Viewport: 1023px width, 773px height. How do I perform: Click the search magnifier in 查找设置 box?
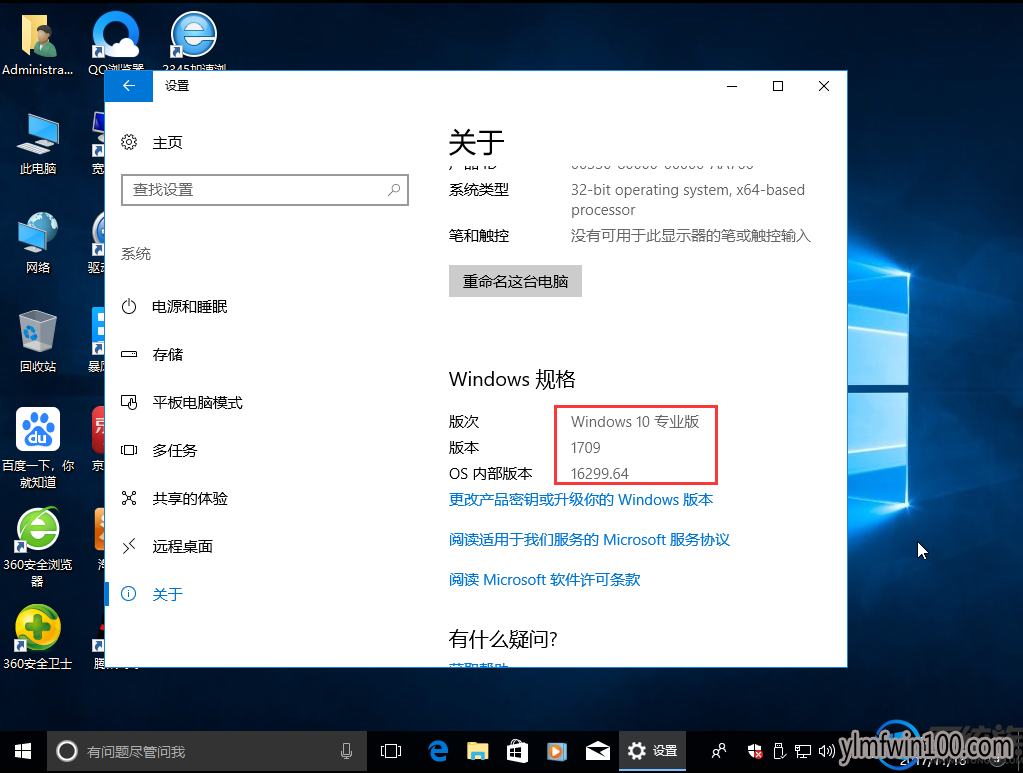point(394,190)
